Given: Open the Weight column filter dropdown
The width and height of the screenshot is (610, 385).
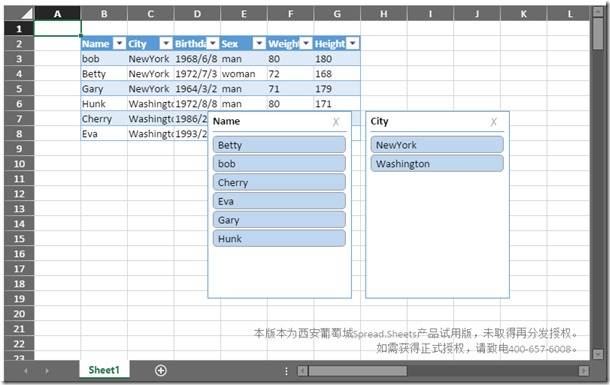Looking at the screenshot, I should (x=306, y=44).
